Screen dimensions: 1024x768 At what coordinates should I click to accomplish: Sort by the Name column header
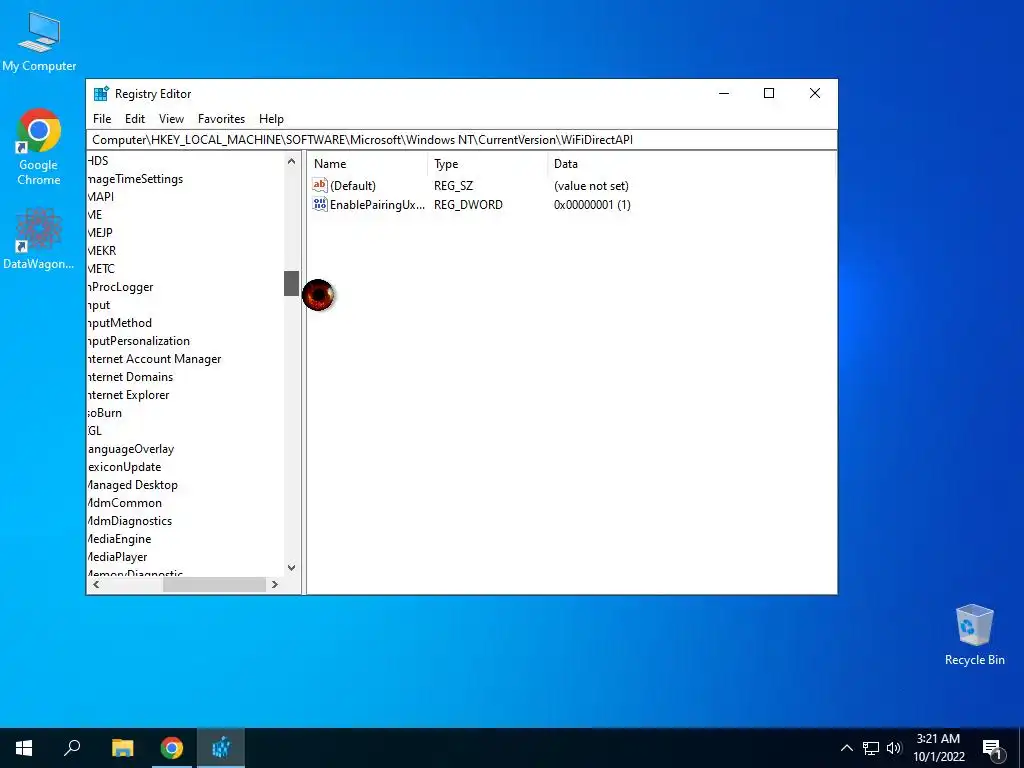[368, 164]
